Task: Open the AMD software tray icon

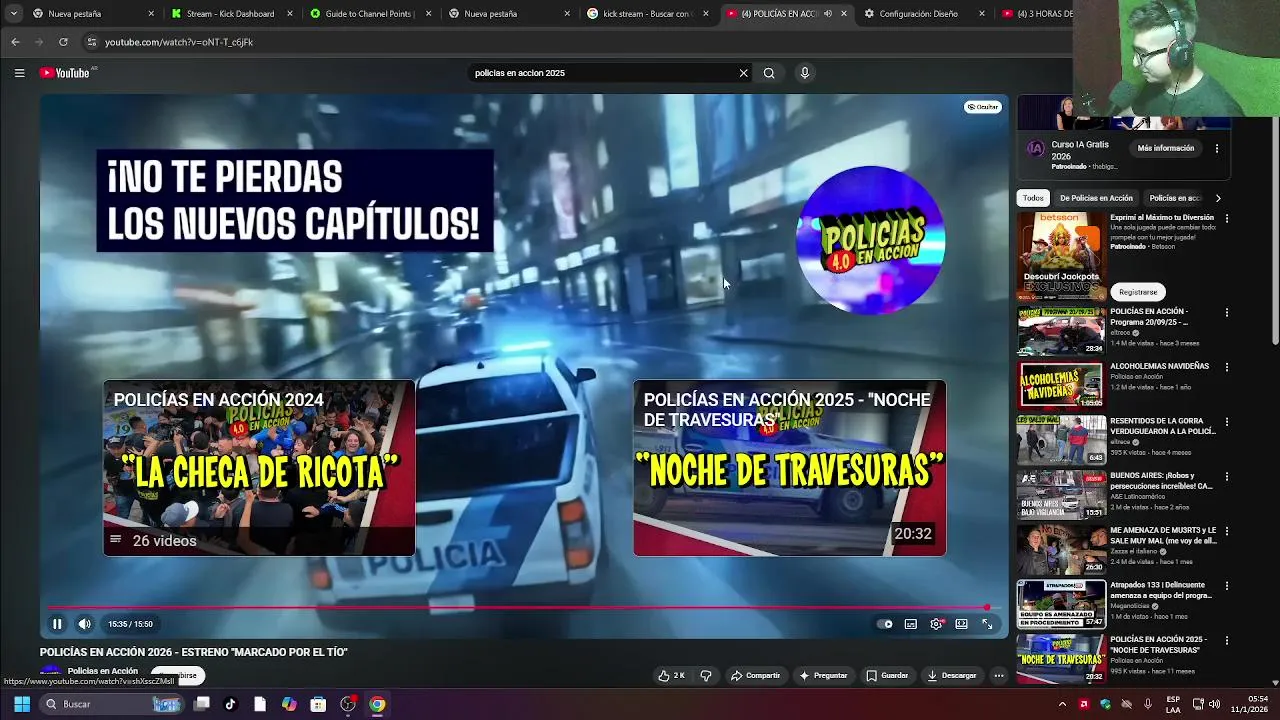Action: (x=1083, y=704)
